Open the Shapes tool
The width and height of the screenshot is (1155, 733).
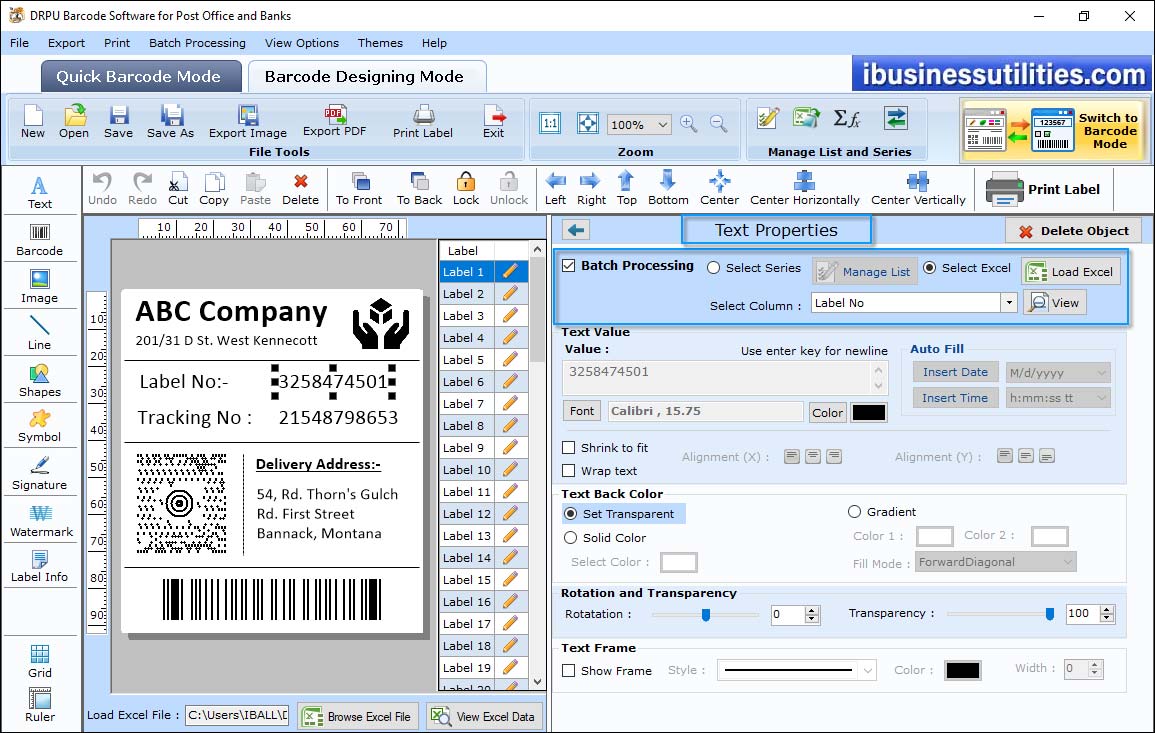[40, 381]
